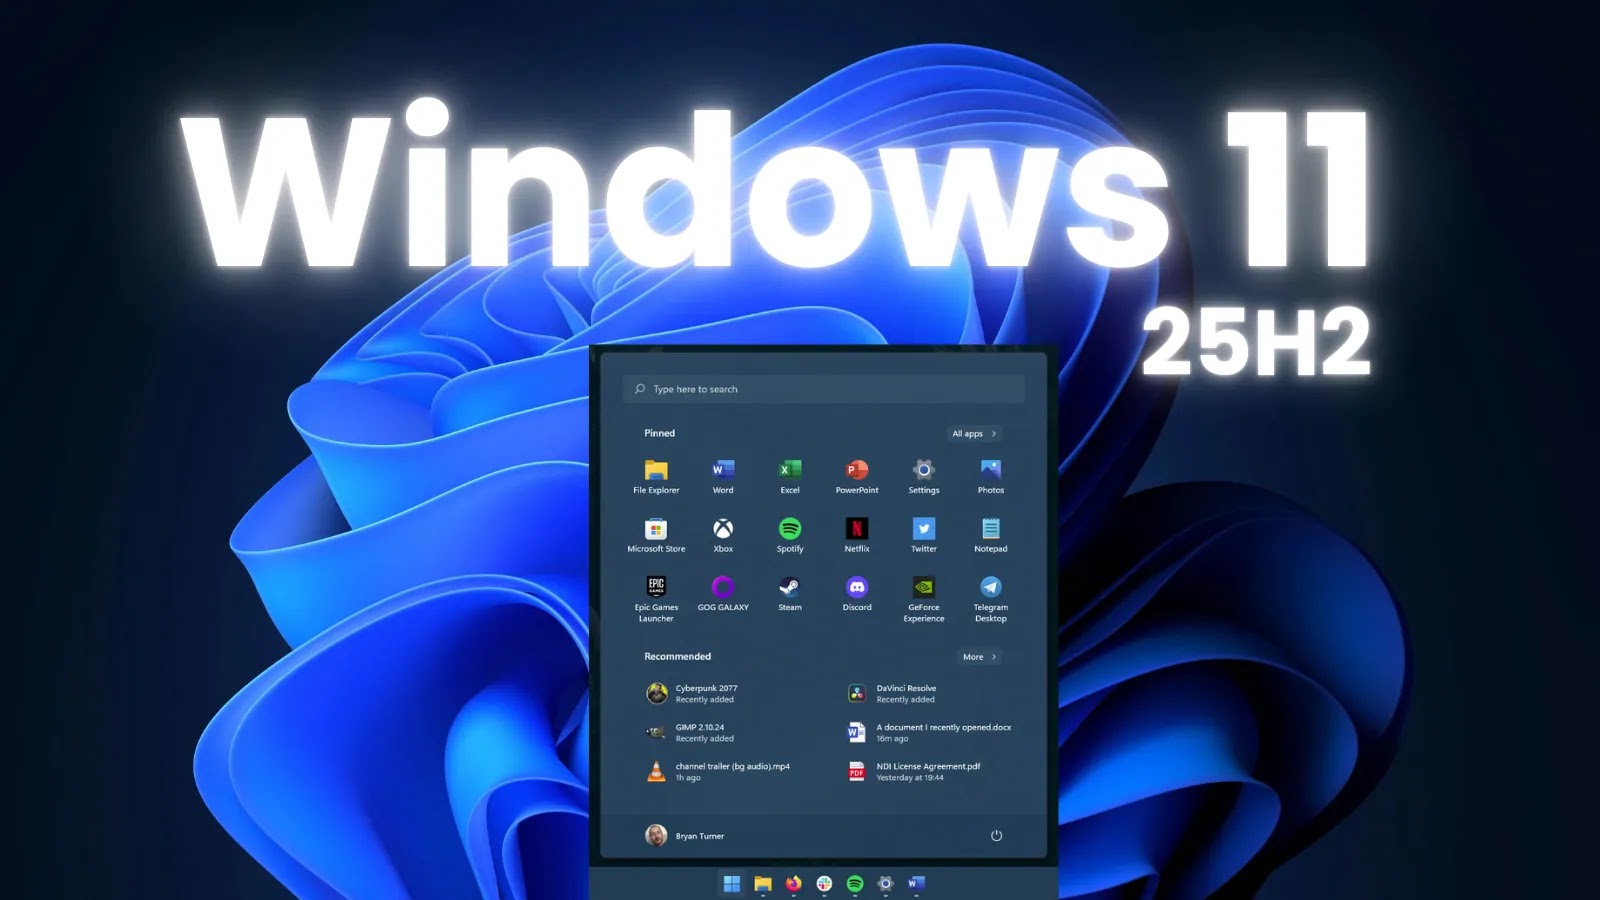This screenshot has height=900, width=1600.
Task: Open PowerPoint from the Start menu
Action: (856, 472)
